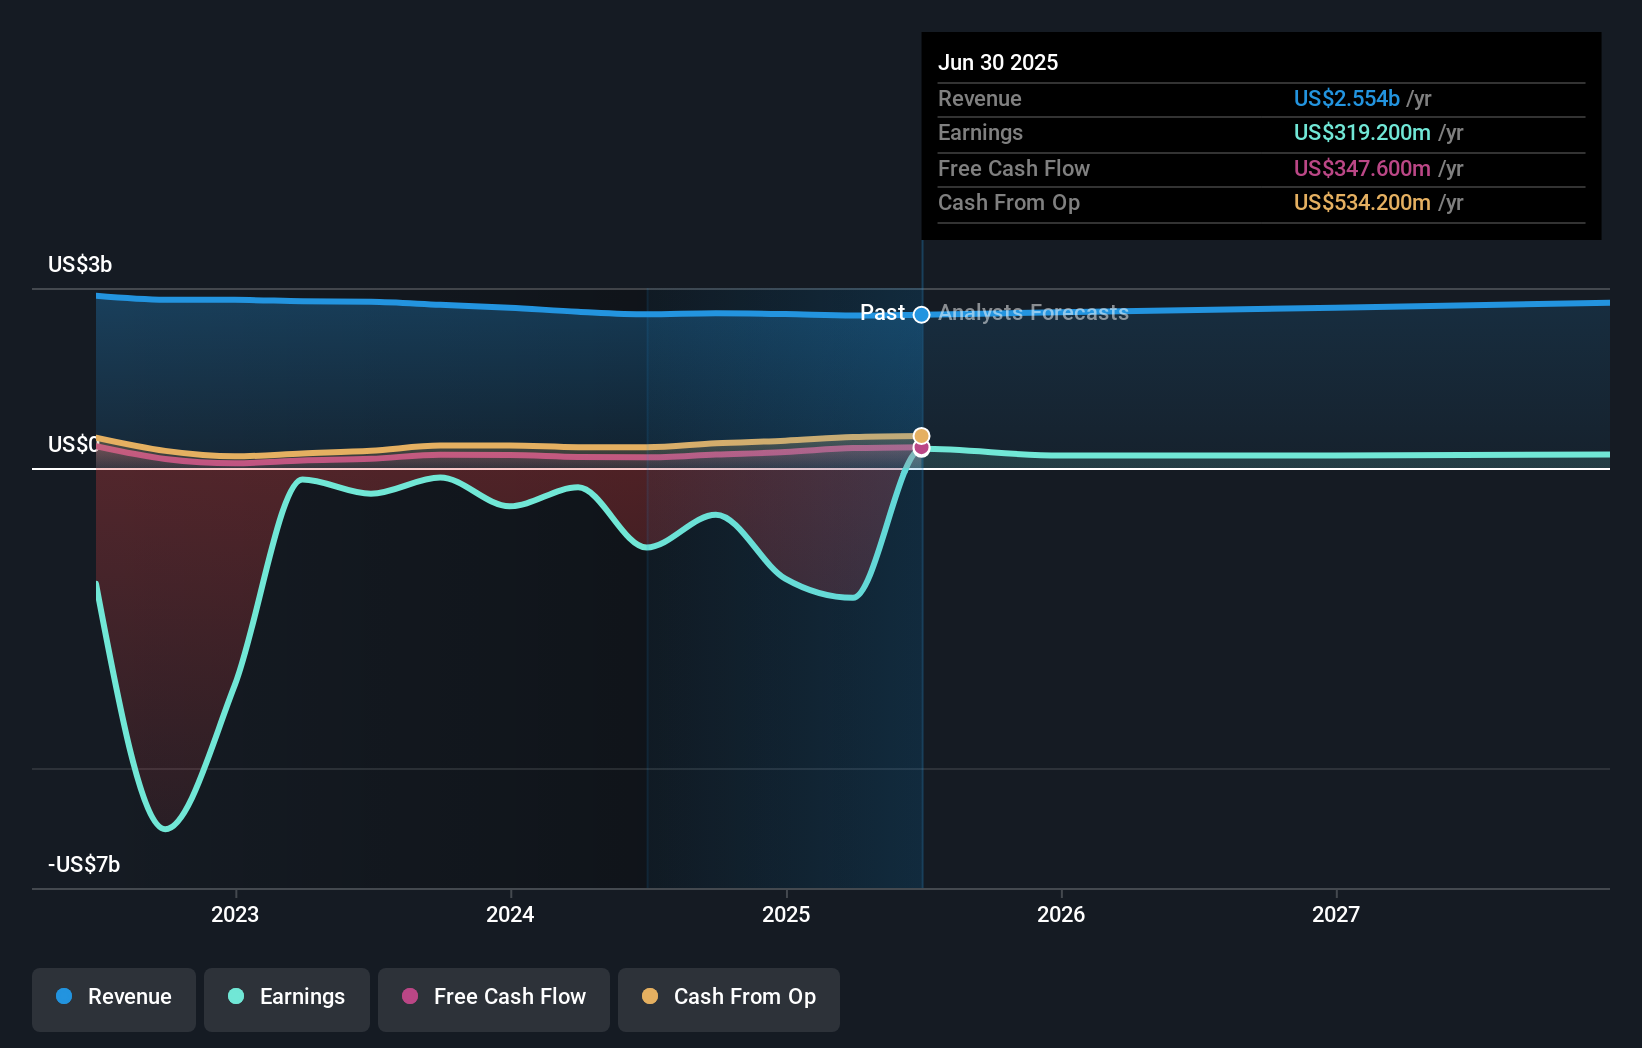1642x1048 pixels.
Task: Click the Cash From Op row label in tooltip
Action: (1009, 202)
